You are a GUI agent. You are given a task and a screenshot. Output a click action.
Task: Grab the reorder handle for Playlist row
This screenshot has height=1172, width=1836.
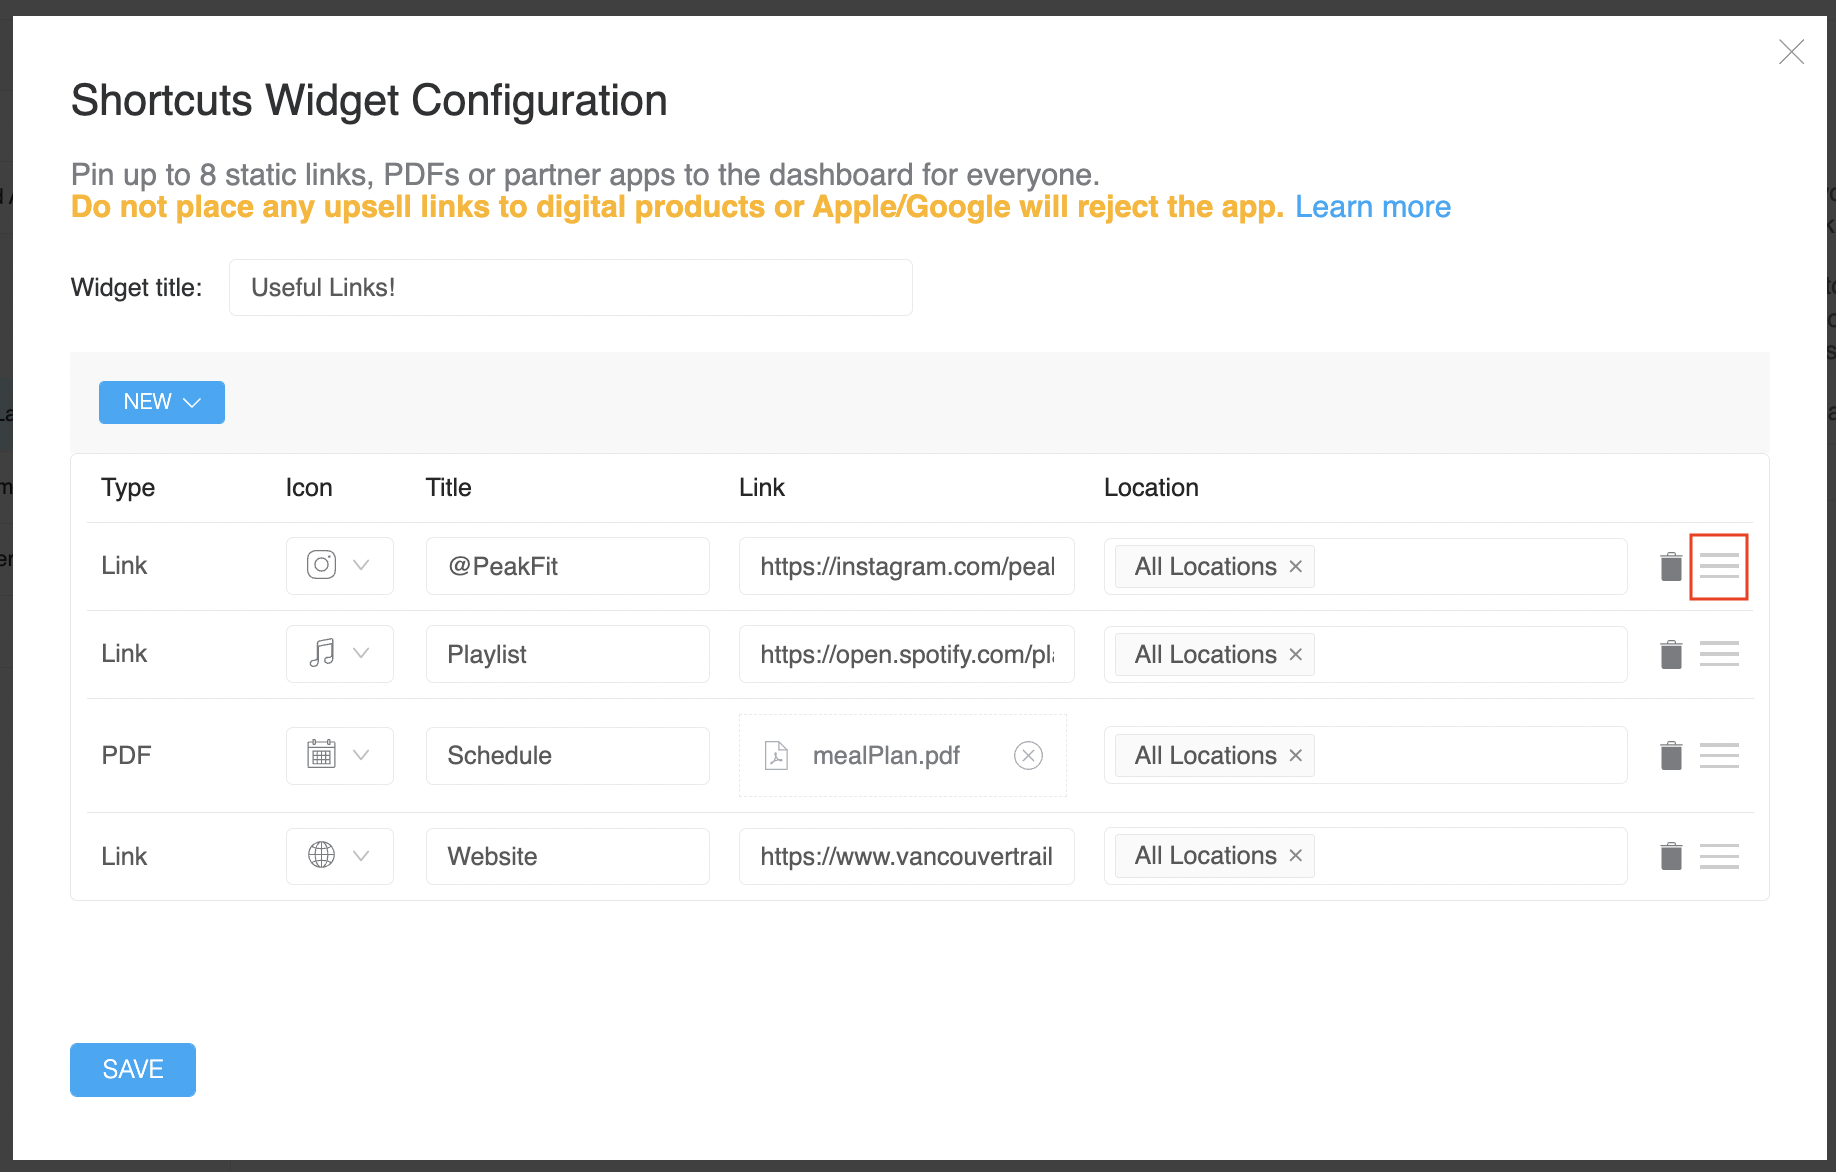[1719, 655]
